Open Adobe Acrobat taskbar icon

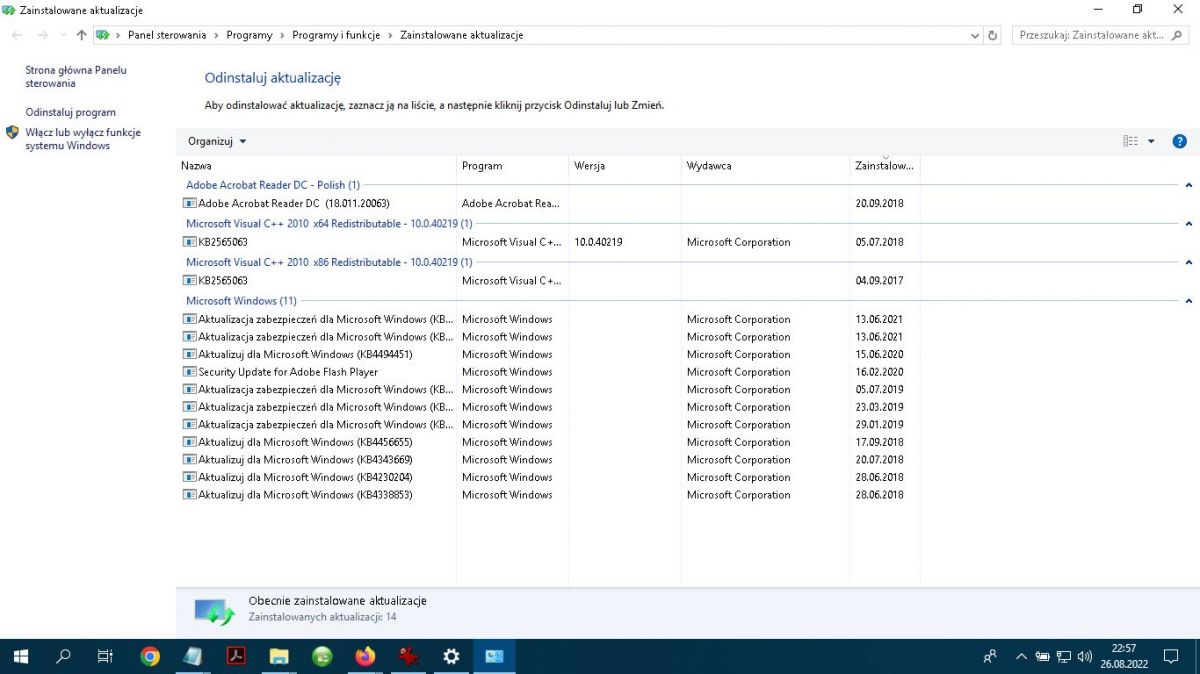[236, 657]
